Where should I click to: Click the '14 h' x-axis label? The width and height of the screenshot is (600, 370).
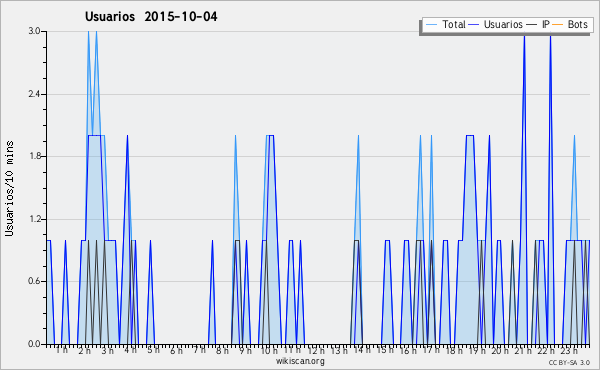pyautogui.click(x=362, y=350)
